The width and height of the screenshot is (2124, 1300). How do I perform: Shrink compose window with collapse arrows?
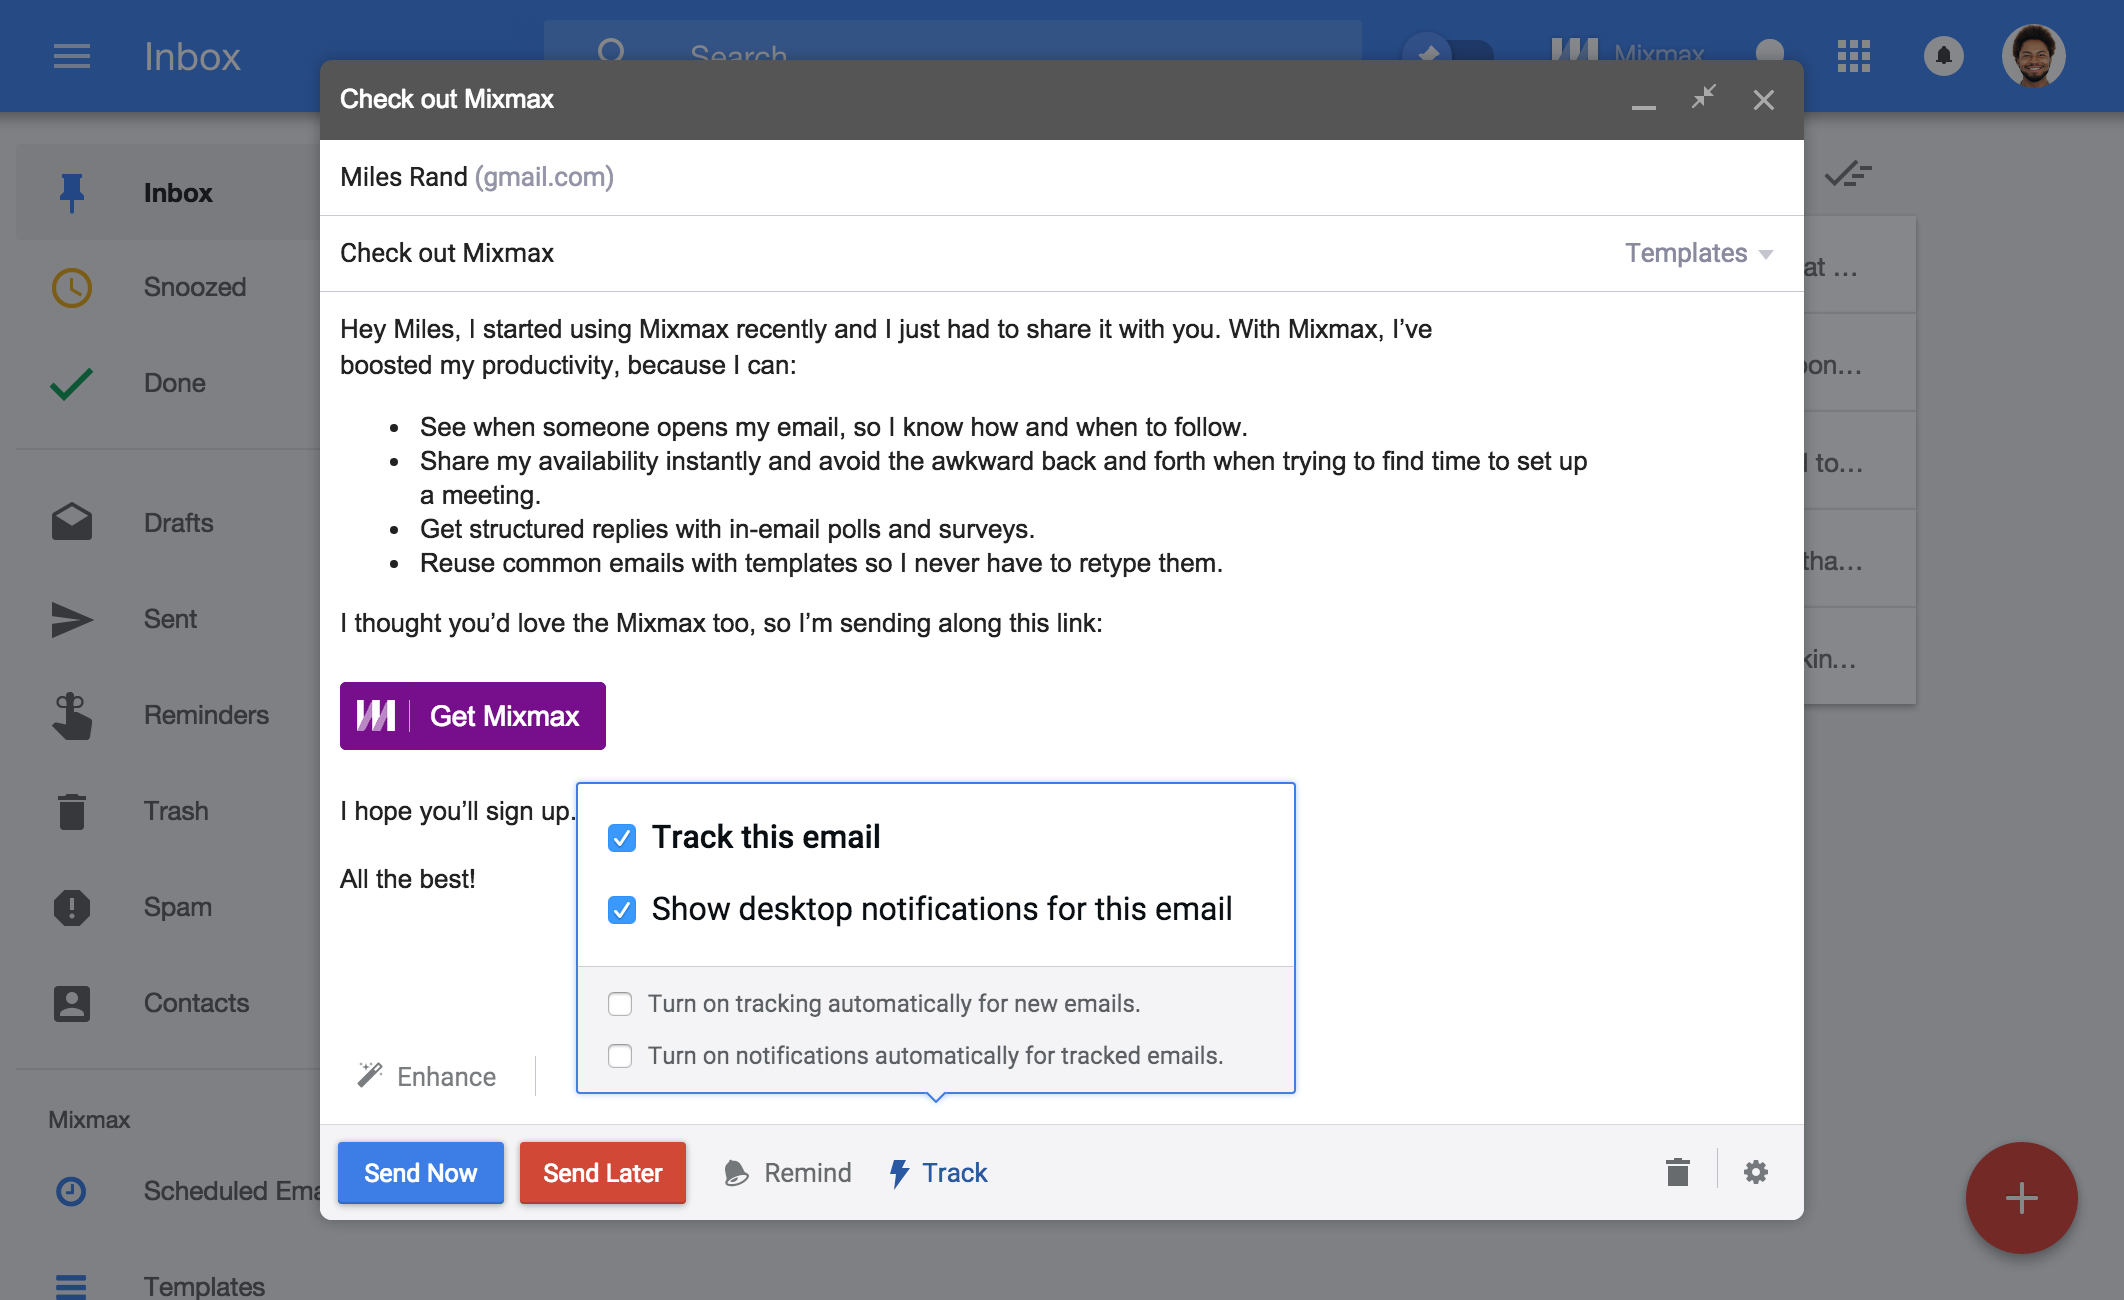(1703, 97)
